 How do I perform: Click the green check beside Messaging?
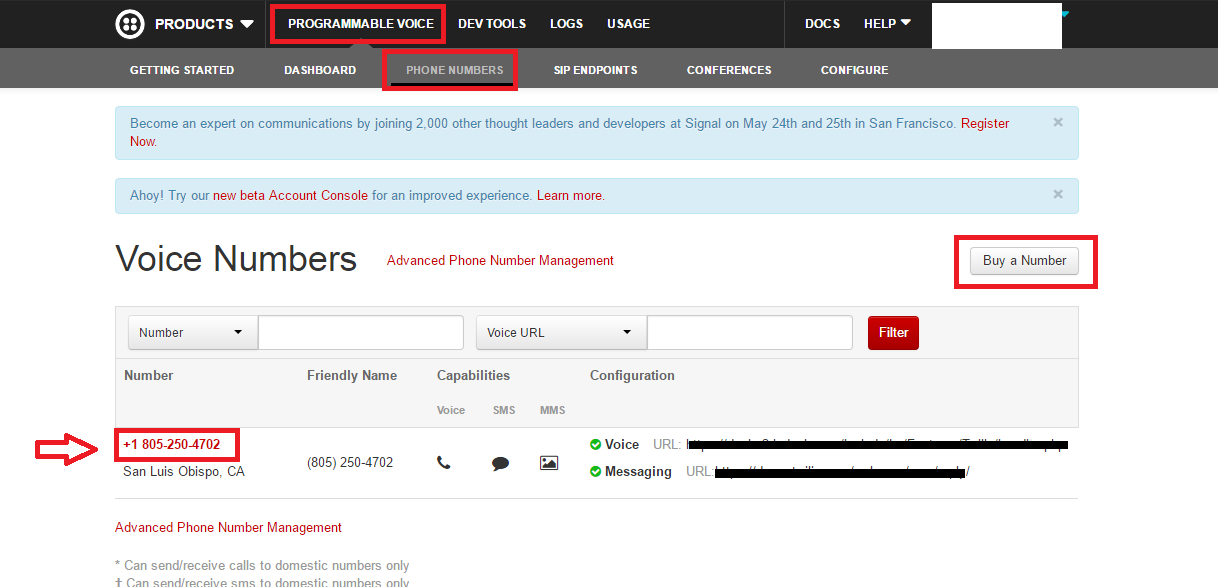596,471
